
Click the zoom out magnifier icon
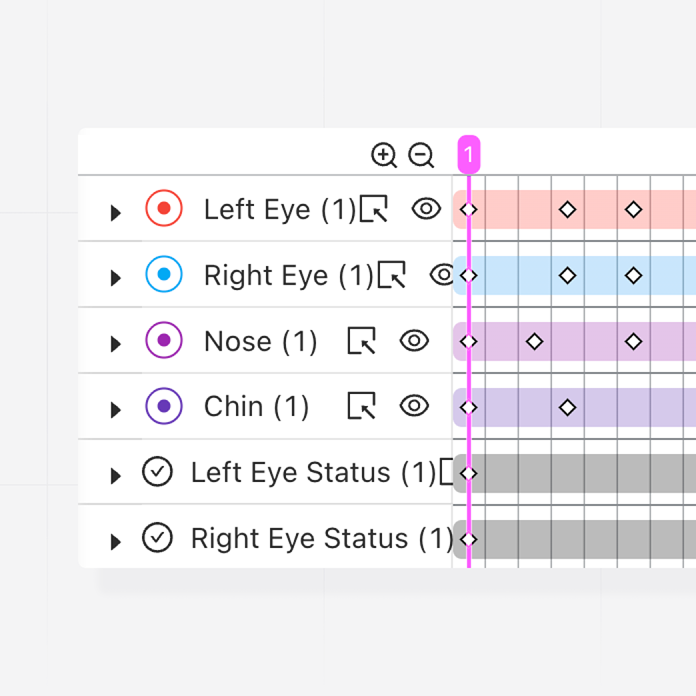421,155
